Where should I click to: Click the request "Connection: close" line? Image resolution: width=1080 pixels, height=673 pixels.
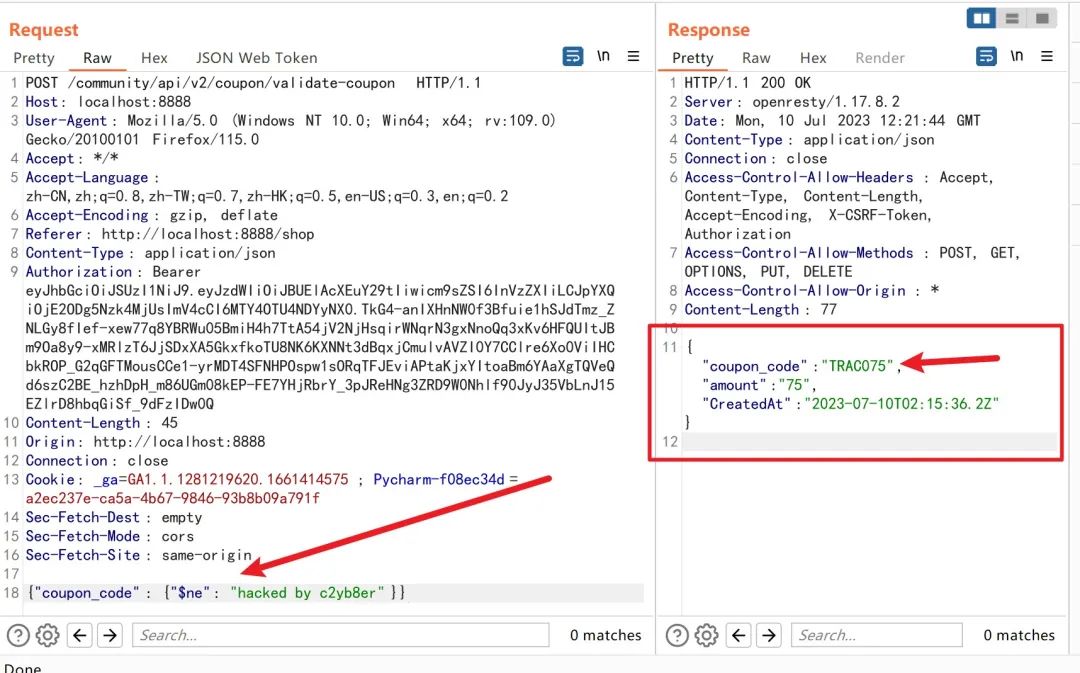(x=96, y=461)
